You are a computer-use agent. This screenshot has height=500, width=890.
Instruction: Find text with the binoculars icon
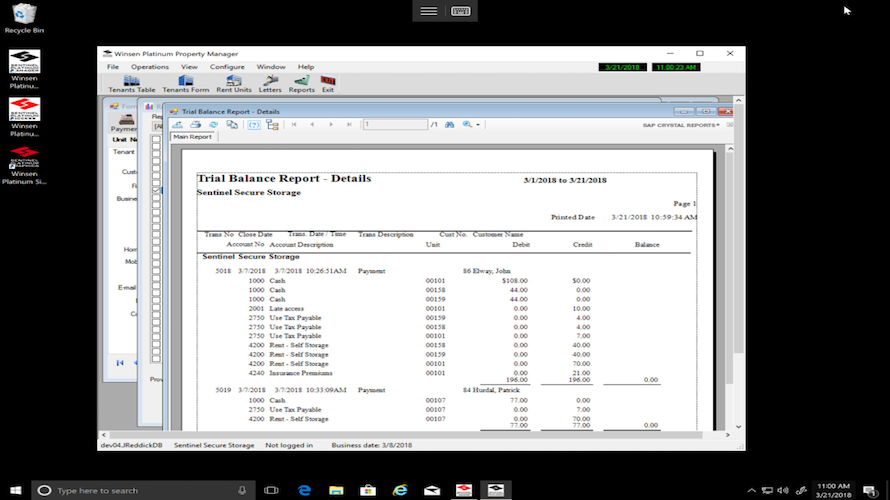click(450, 124)
